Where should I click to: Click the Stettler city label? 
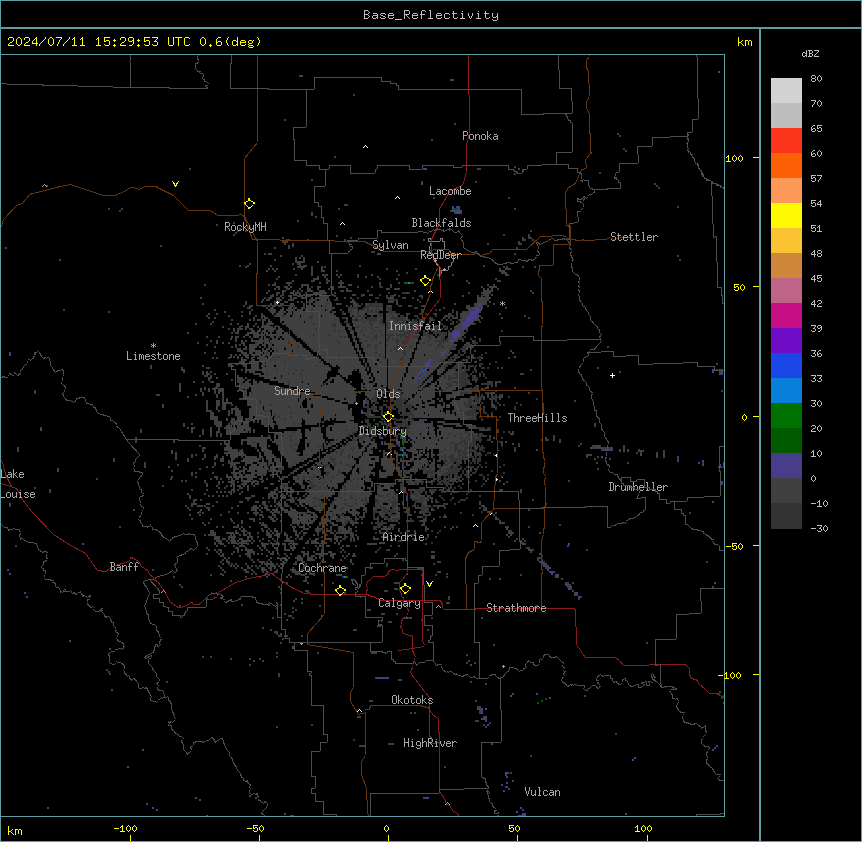(634, 237)
